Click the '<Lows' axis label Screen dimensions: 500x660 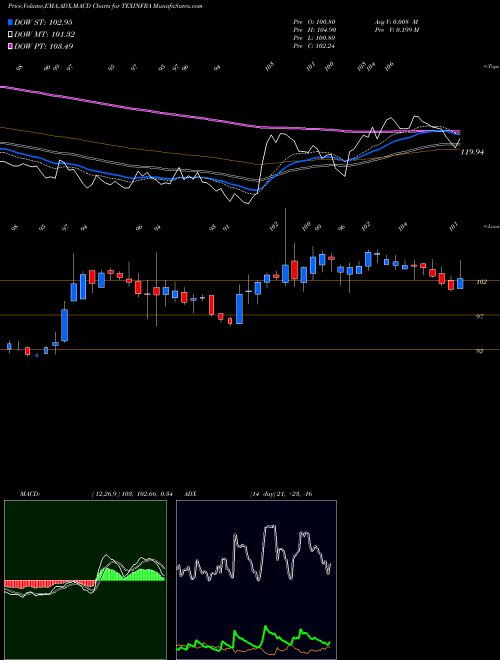click(491, 226)
